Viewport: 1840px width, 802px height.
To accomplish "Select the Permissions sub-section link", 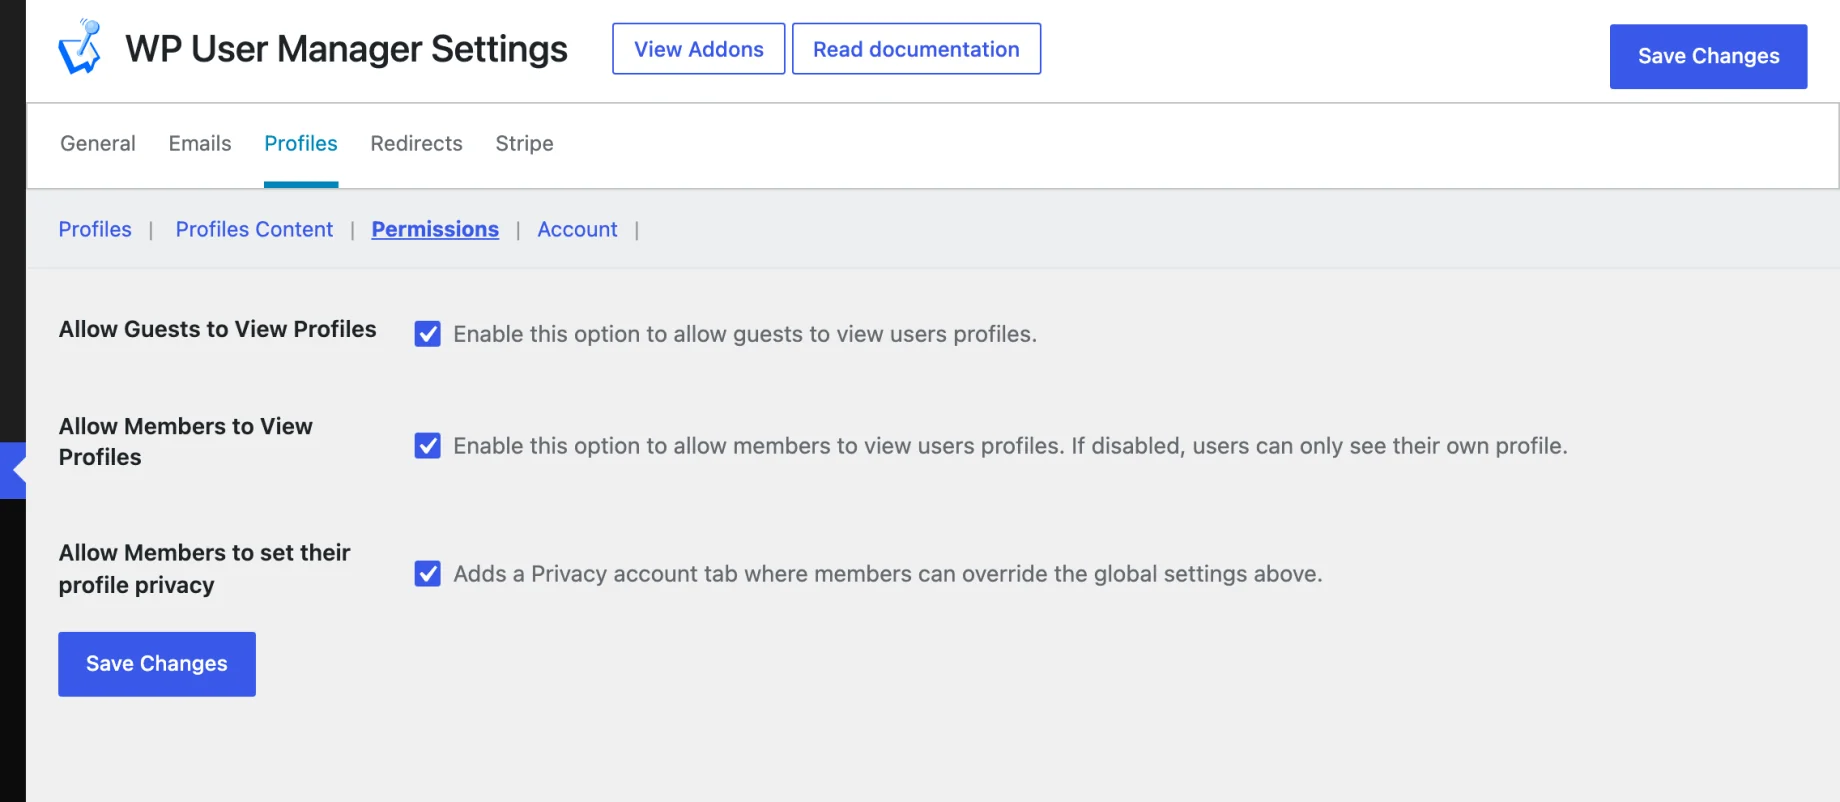I will click(435, 229).
